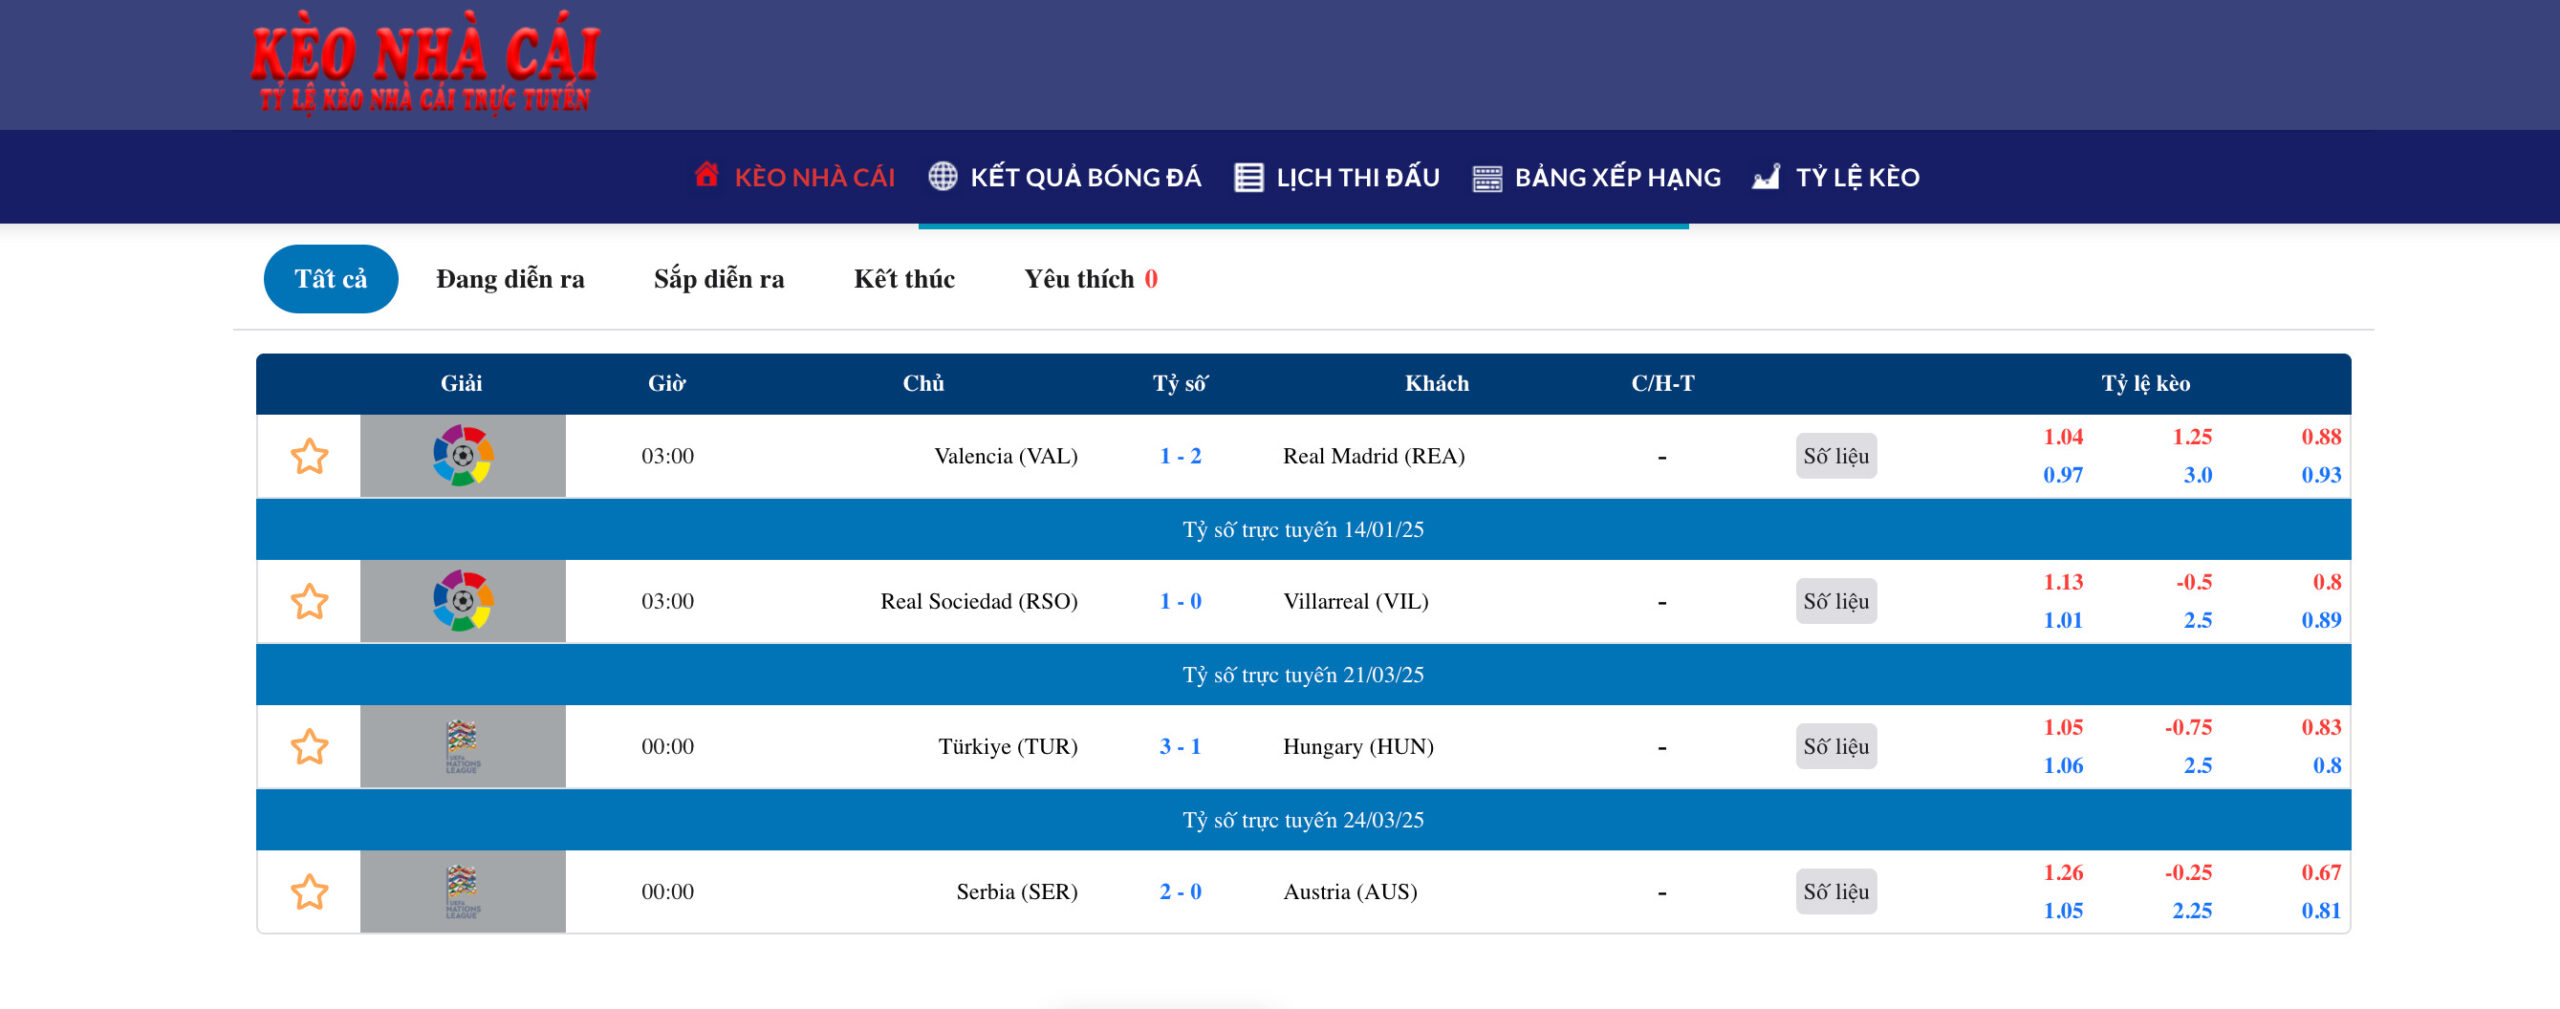Select the Tất cả filter tab
This screenshot has height=1009, width=2560.
click(x=331, y=279)
